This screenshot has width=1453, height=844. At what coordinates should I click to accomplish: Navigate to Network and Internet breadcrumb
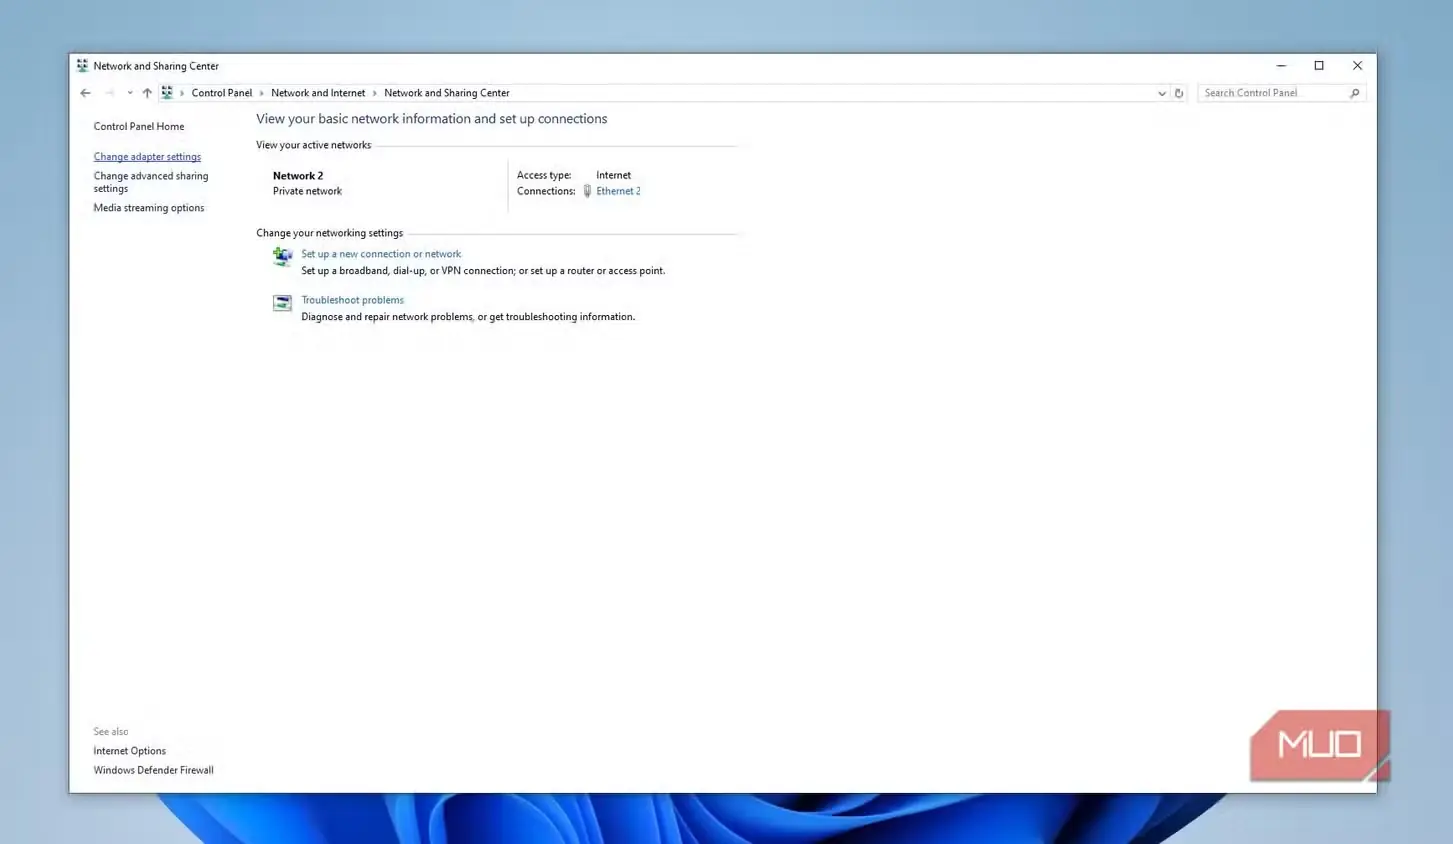(x=318, y=93)
